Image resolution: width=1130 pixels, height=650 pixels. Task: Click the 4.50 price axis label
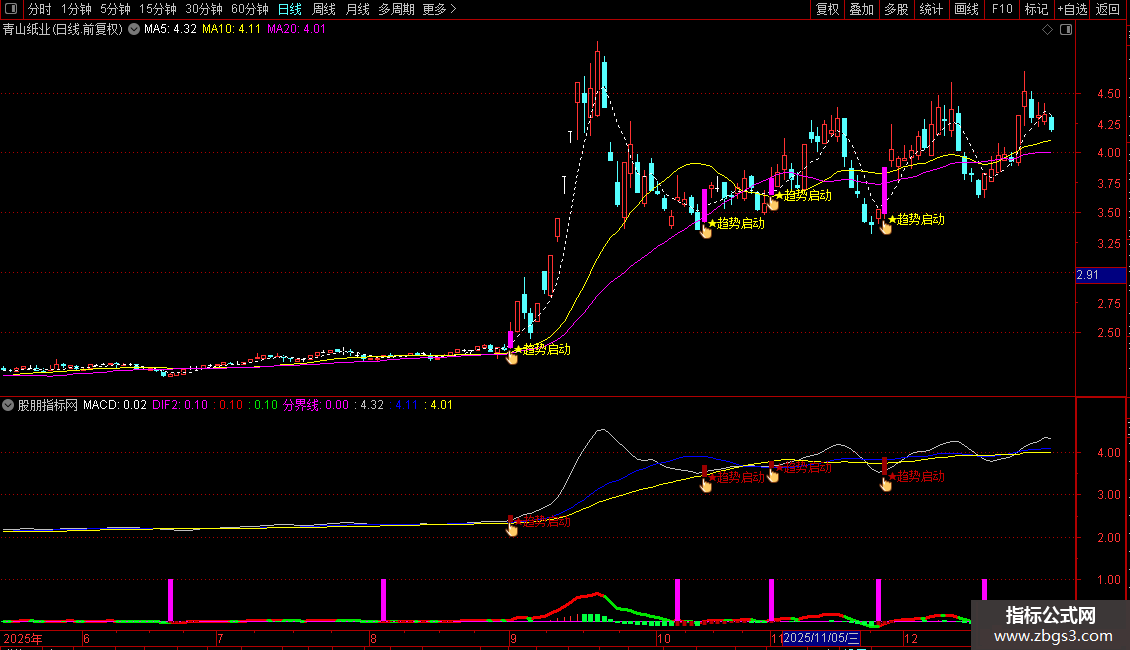1108,94
